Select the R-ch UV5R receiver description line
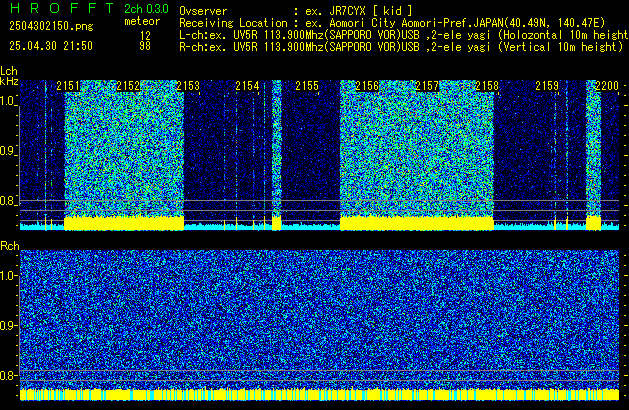 [x=401, y=47]
